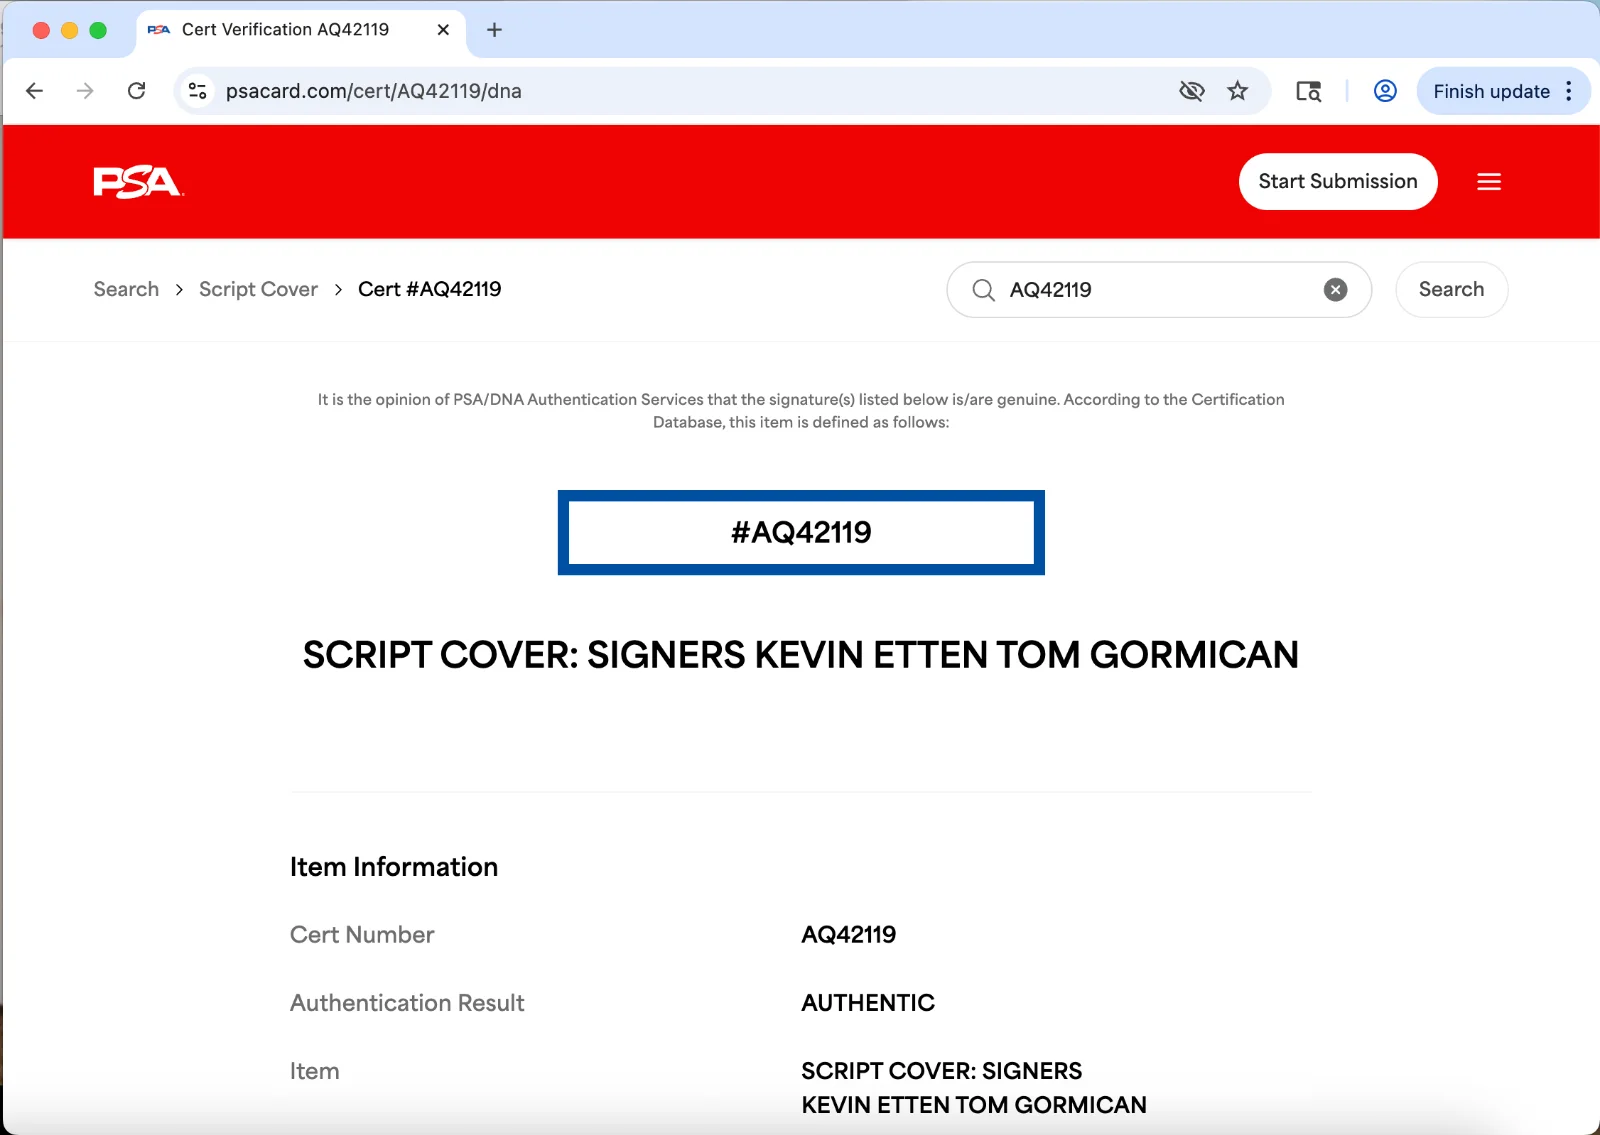Open Search breadcrumb link
The image size is (1600, 1135).
click(x=126, y=289)
